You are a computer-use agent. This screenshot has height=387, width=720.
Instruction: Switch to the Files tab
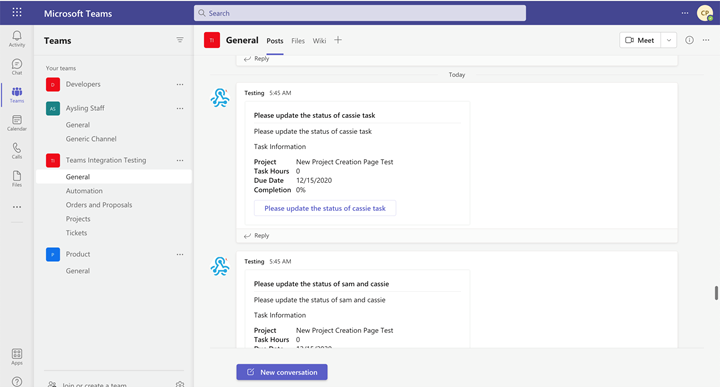click(x=298, y=41)
